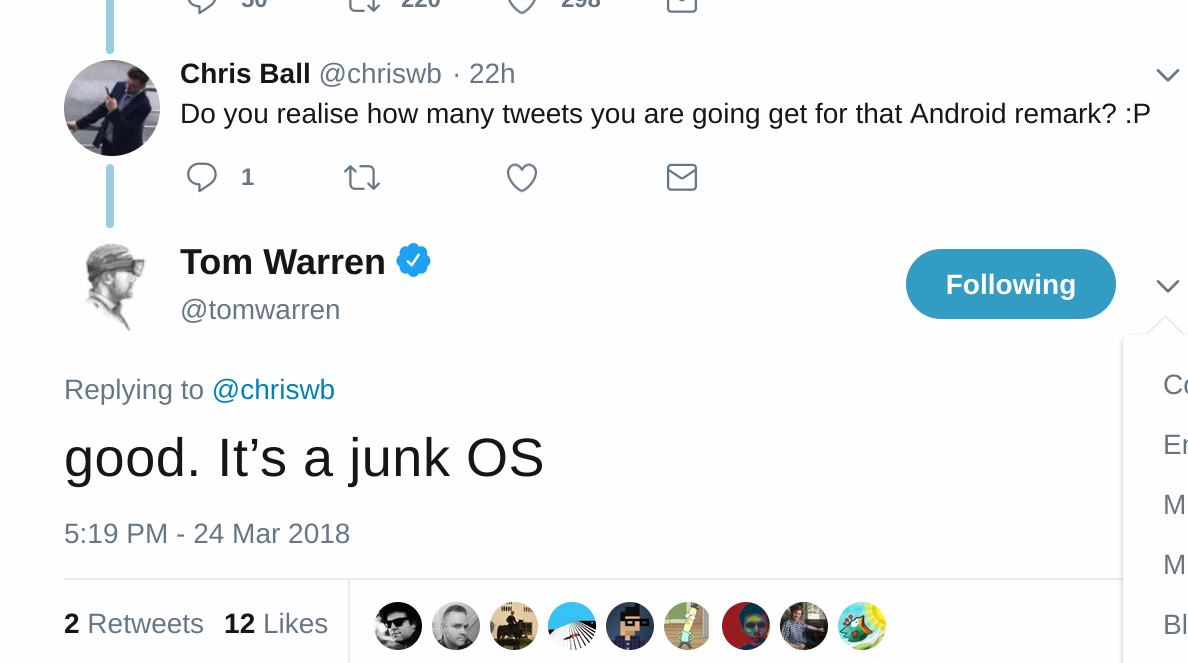Open the sunglasses liker avatar

[398, 626]
